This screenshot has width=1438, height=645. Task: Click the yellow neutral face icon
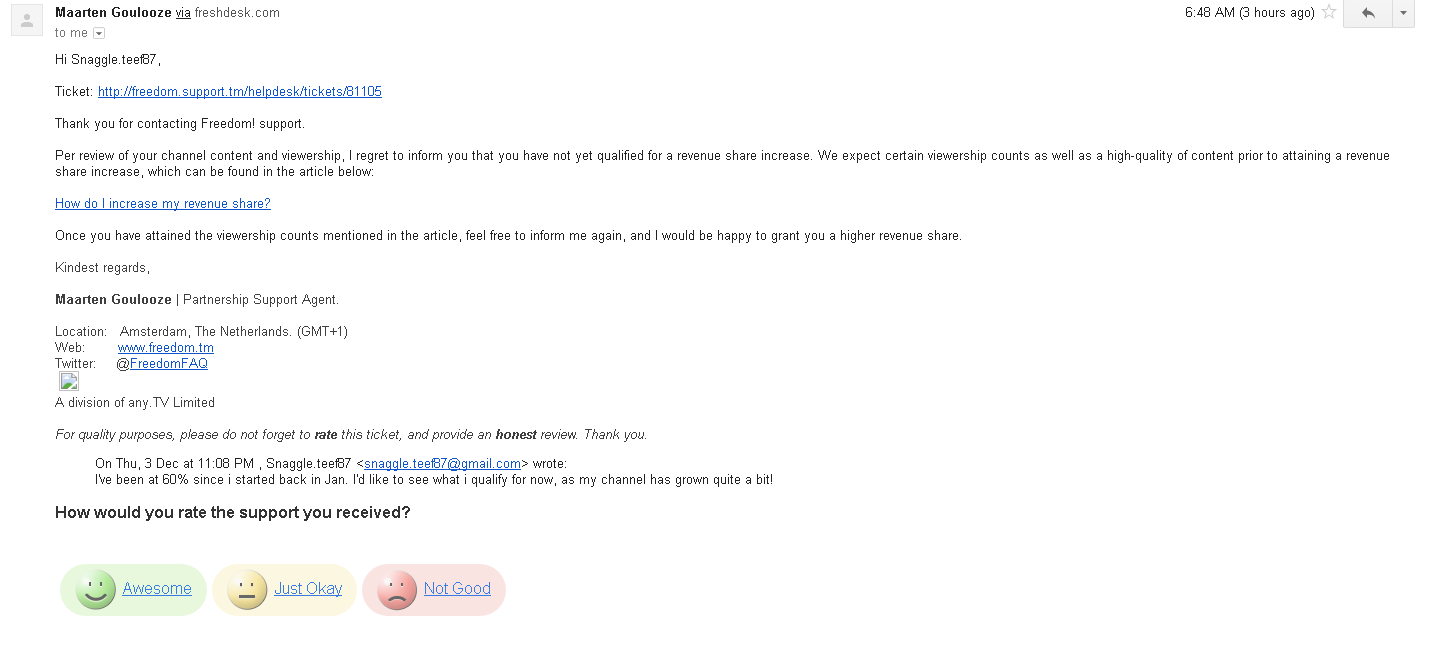(x=246, y=589)
